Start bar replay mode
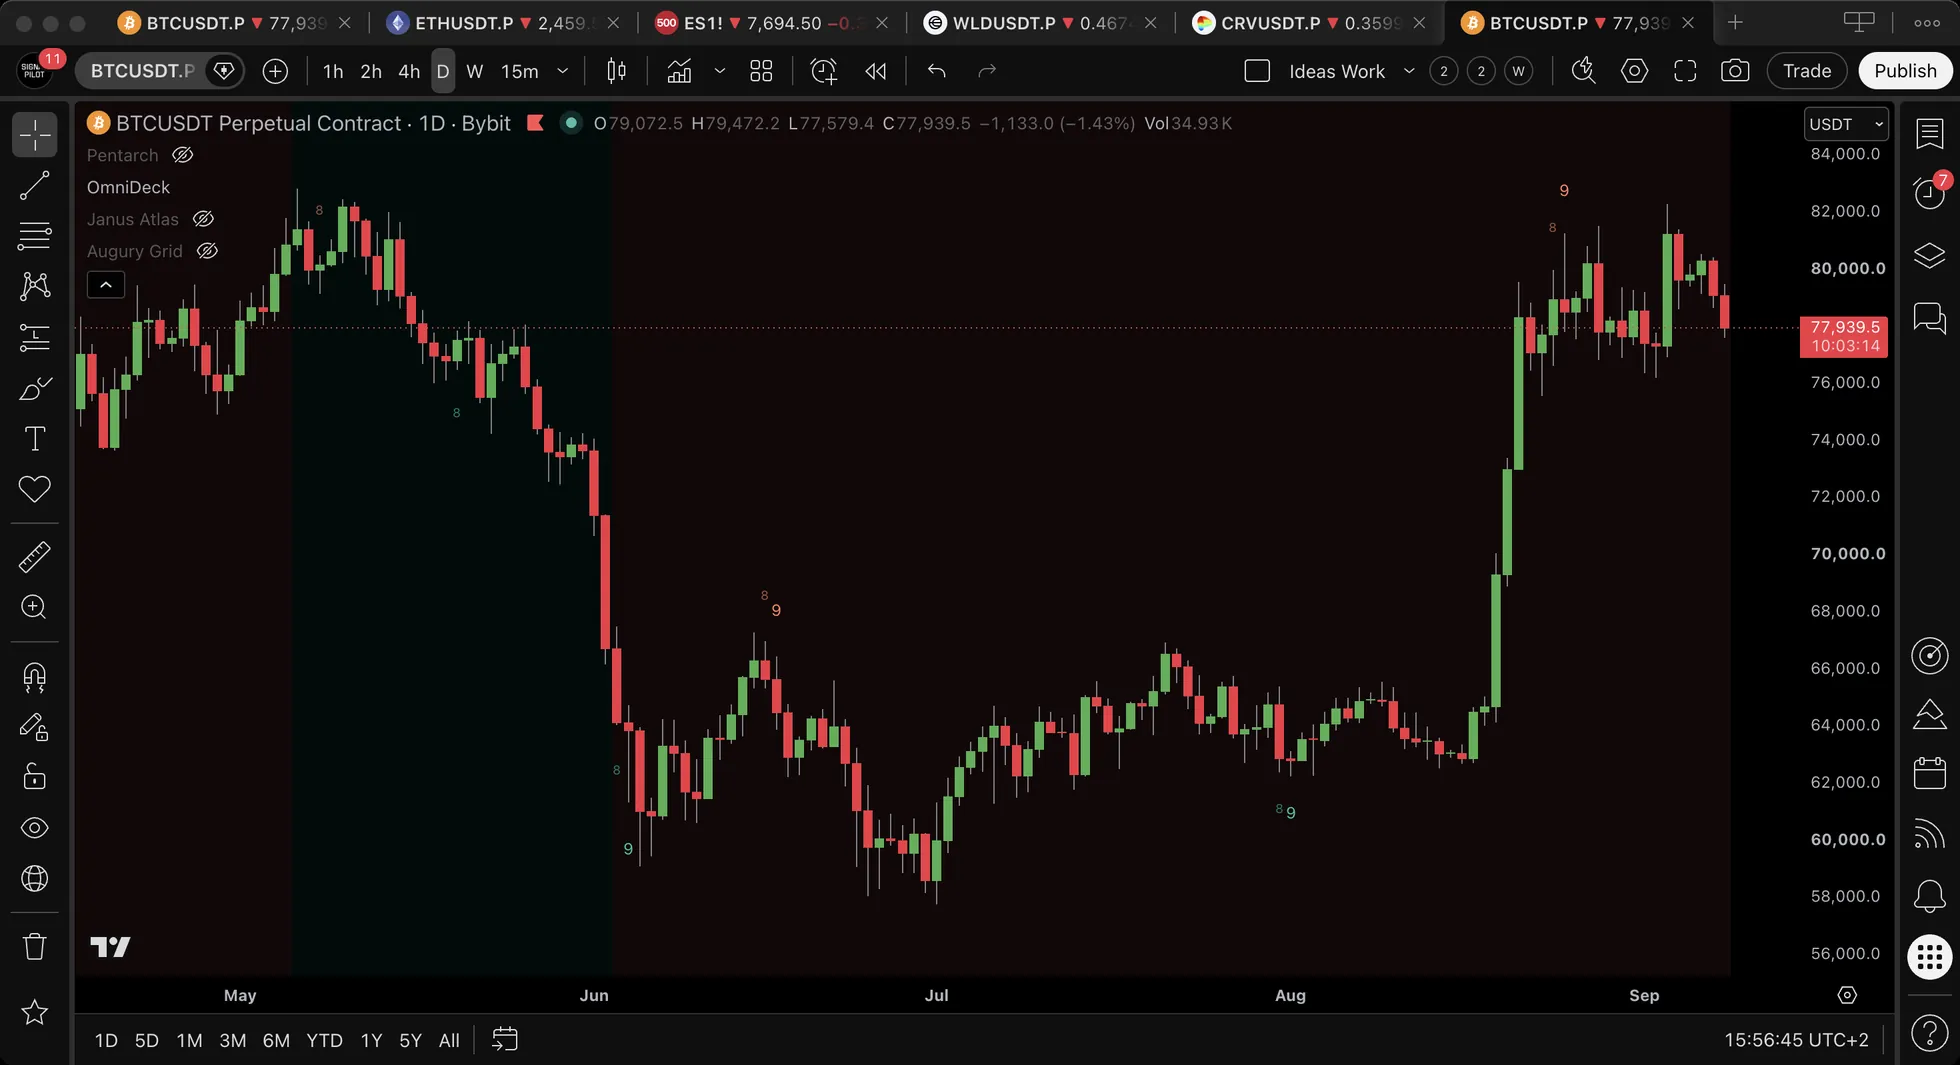1960x1065 pixels. pyautogui.click(x=876, y=71)
